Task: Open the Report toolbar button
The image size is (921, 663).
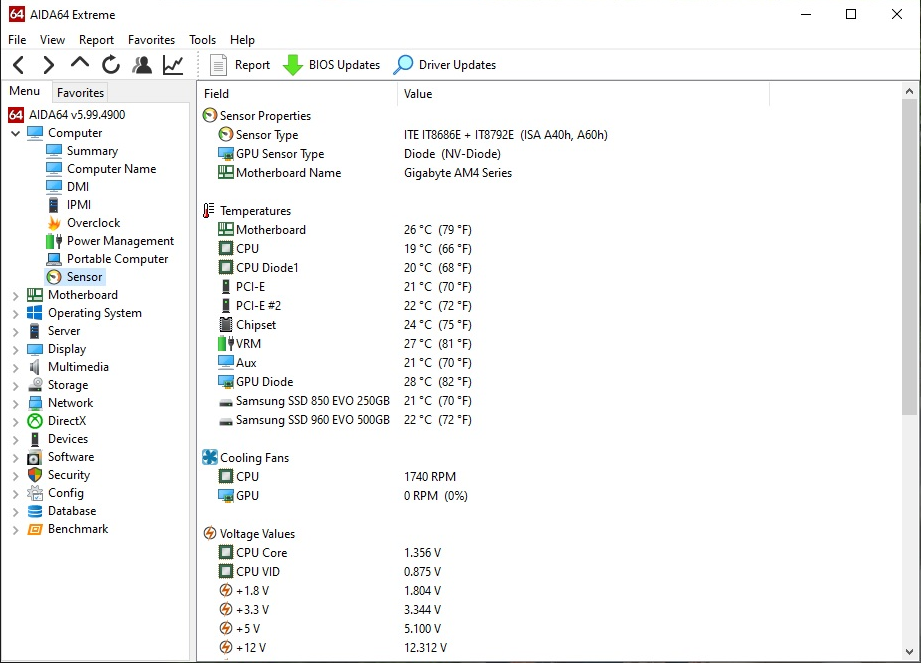Action: pos(240,65)
